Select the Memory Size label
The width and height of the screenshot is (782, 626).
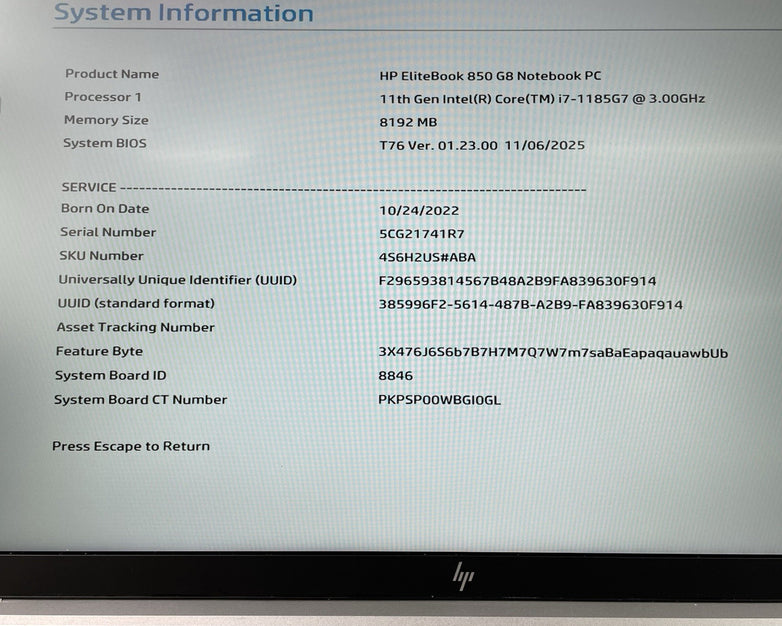click(x=106, y=120)
